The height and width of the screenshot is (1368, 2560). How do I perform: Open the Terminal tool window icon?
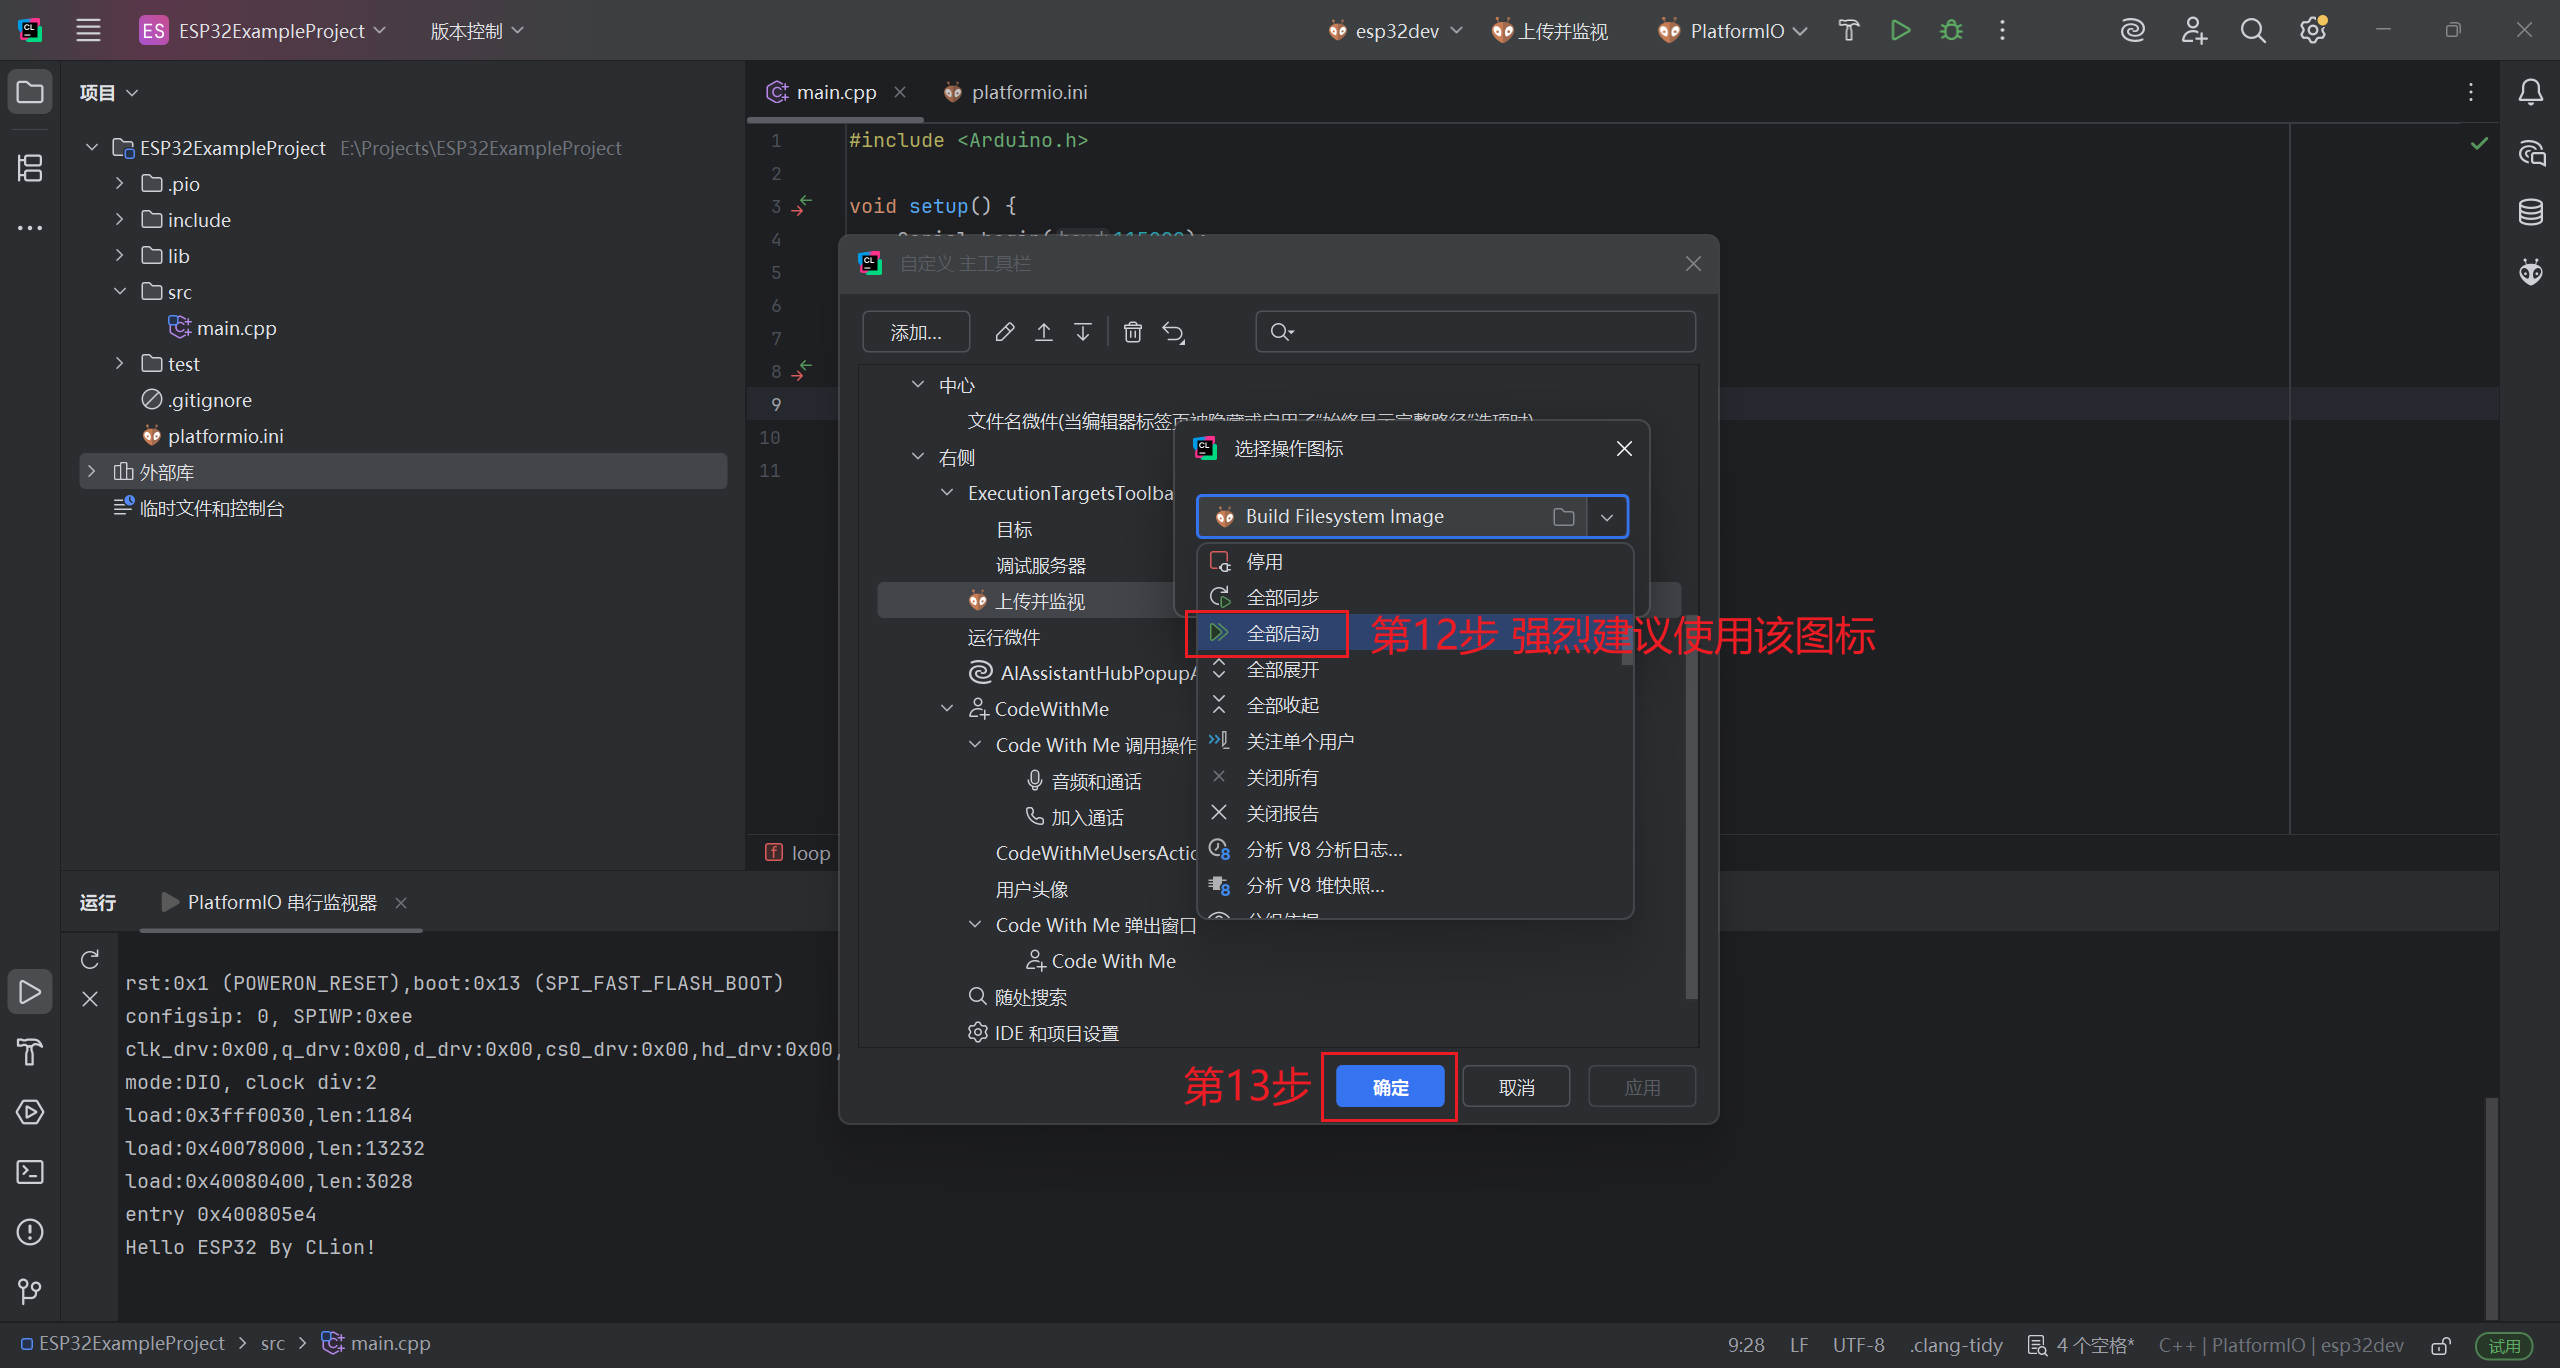[x=30, y=1172]
